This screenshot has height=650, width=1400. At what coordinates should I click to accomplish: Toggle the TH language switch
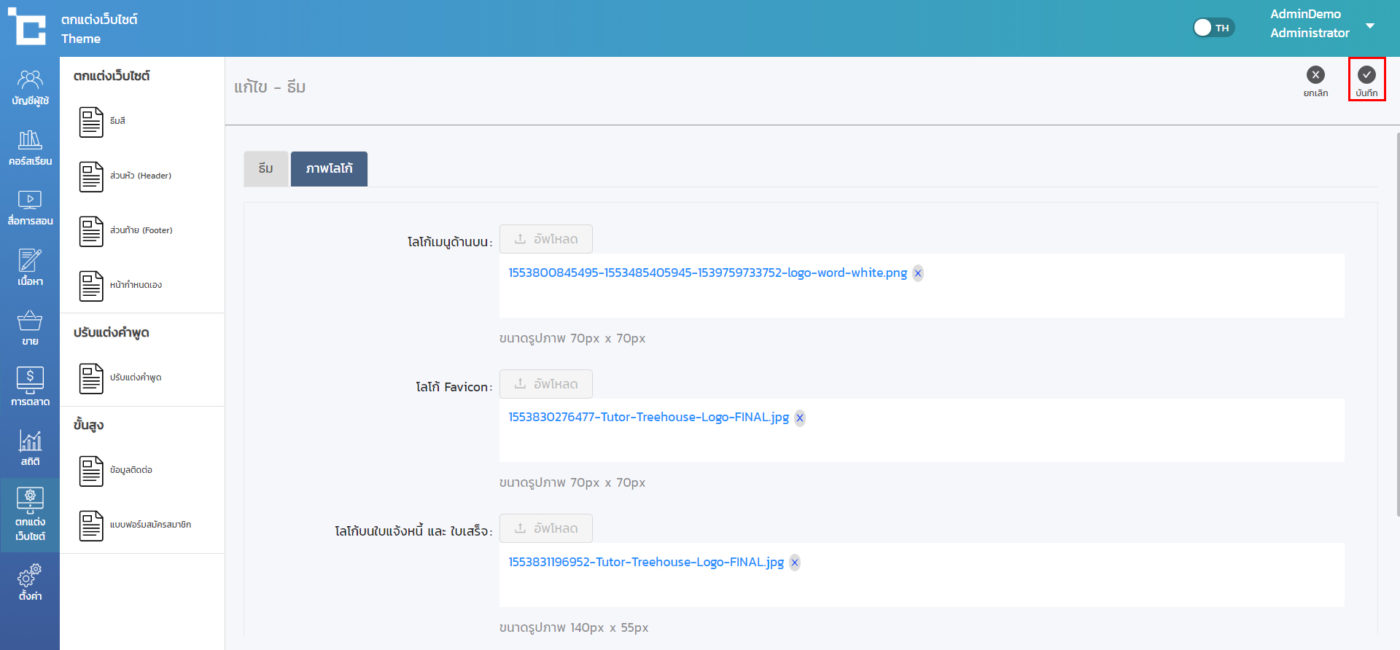click(1214, 28)
